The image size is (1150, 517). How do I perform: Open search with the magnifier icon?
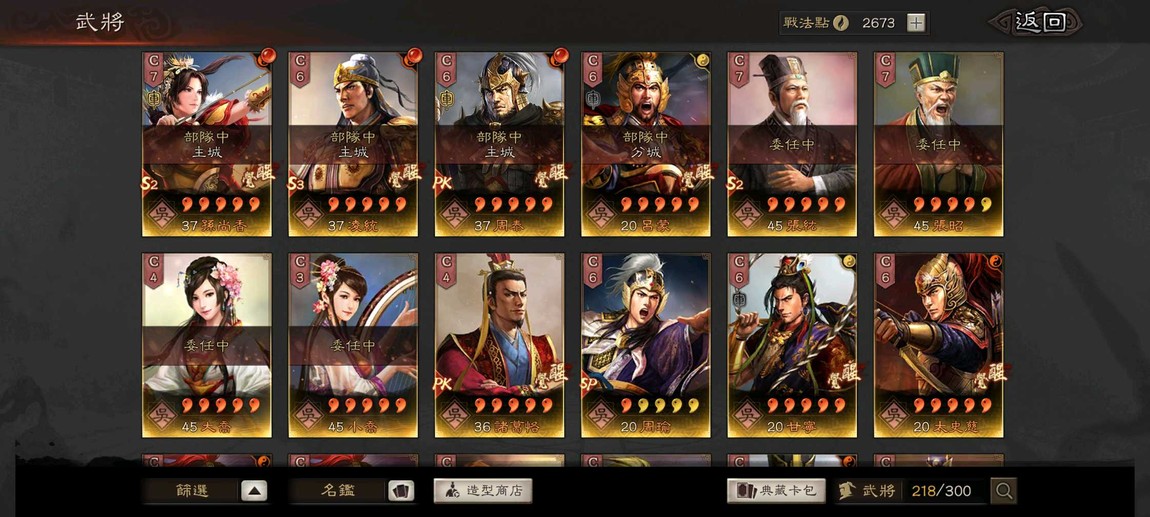coord(1003,491)
